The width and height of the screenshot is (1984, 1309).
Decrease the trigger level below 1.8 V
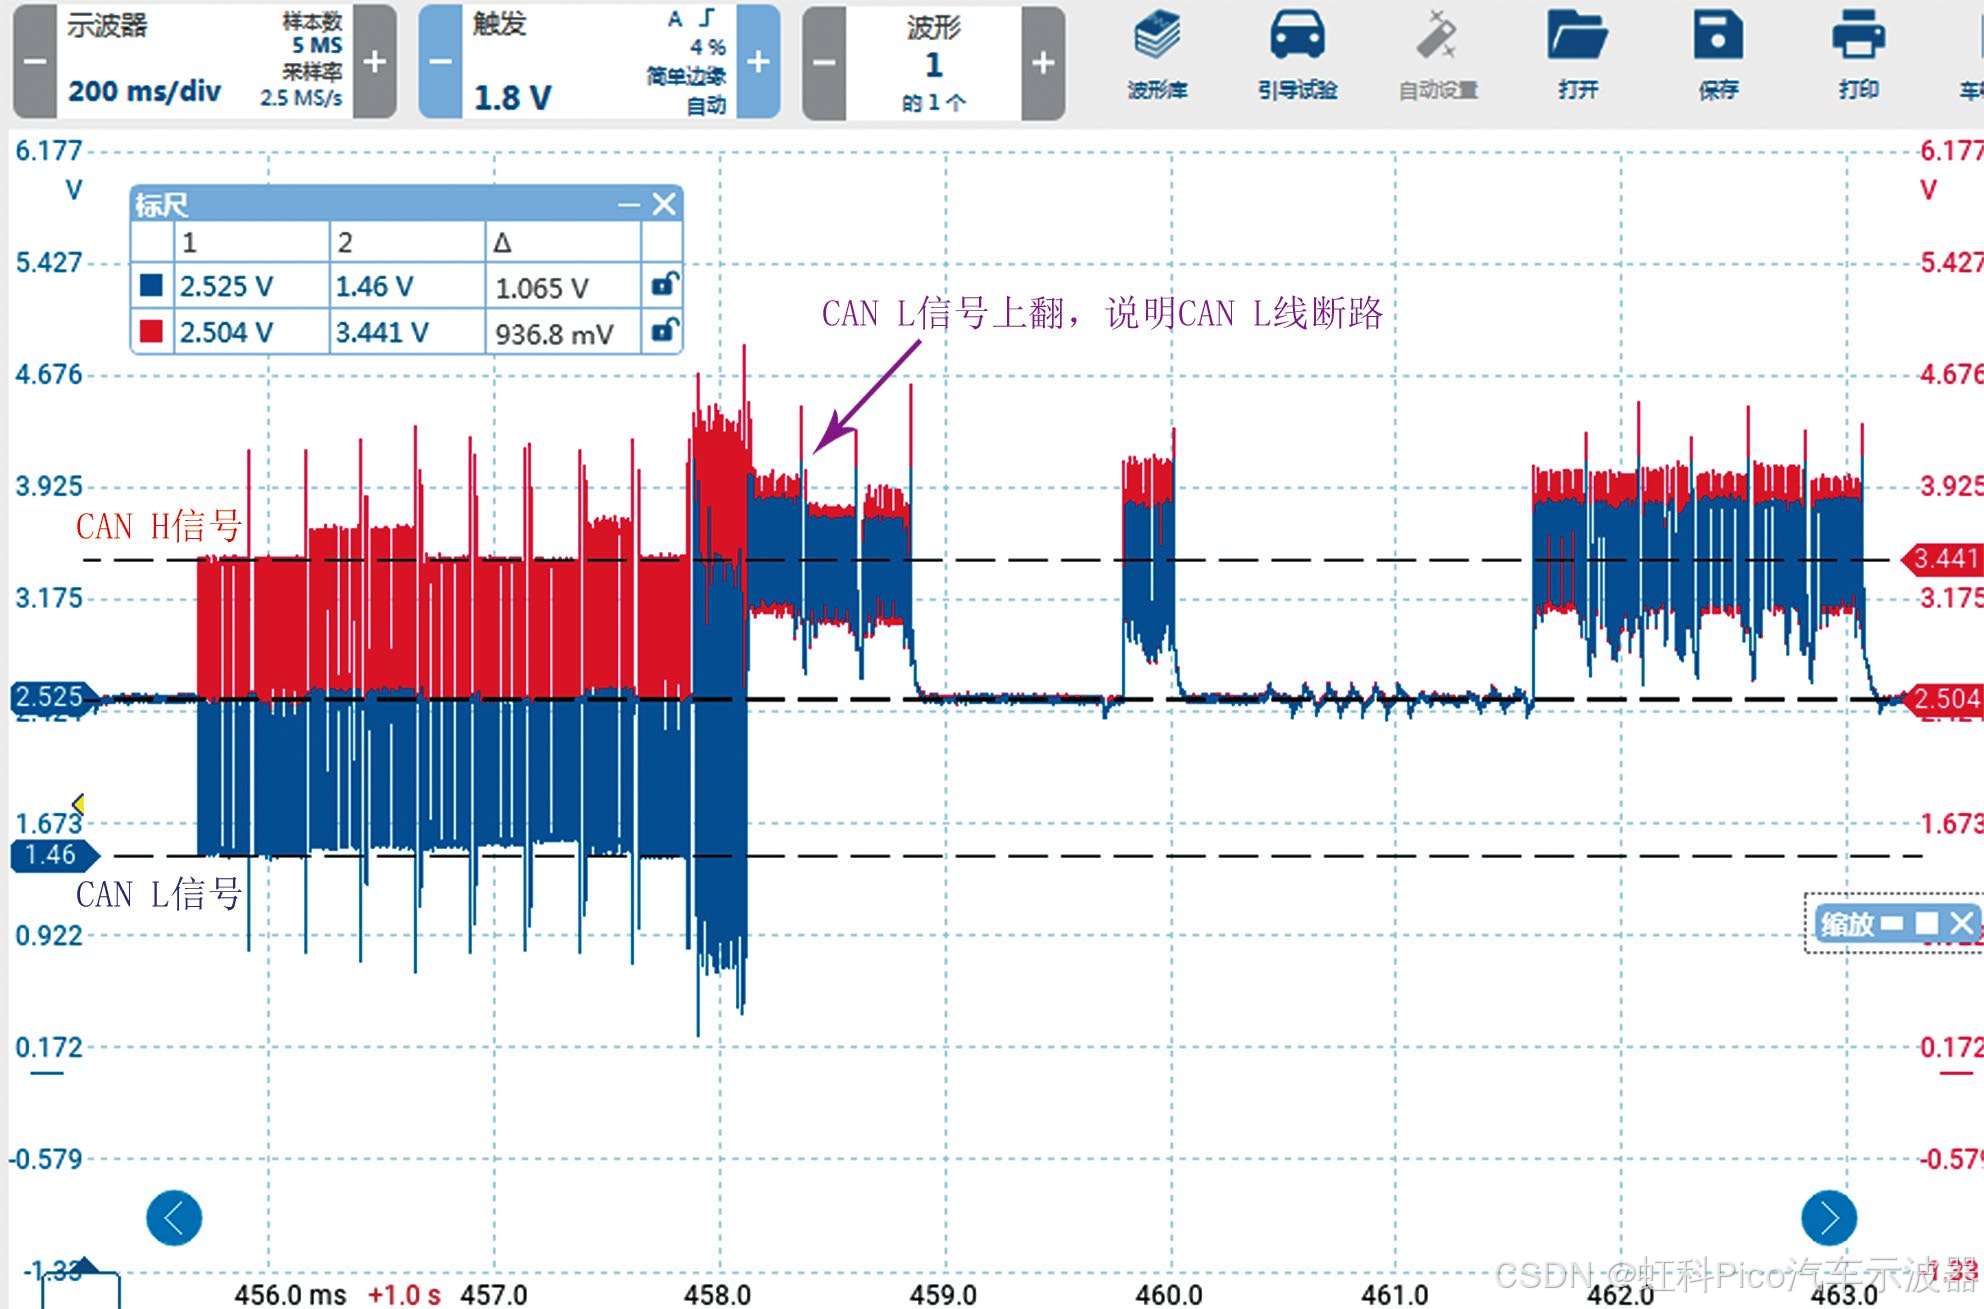click(440, 62)
